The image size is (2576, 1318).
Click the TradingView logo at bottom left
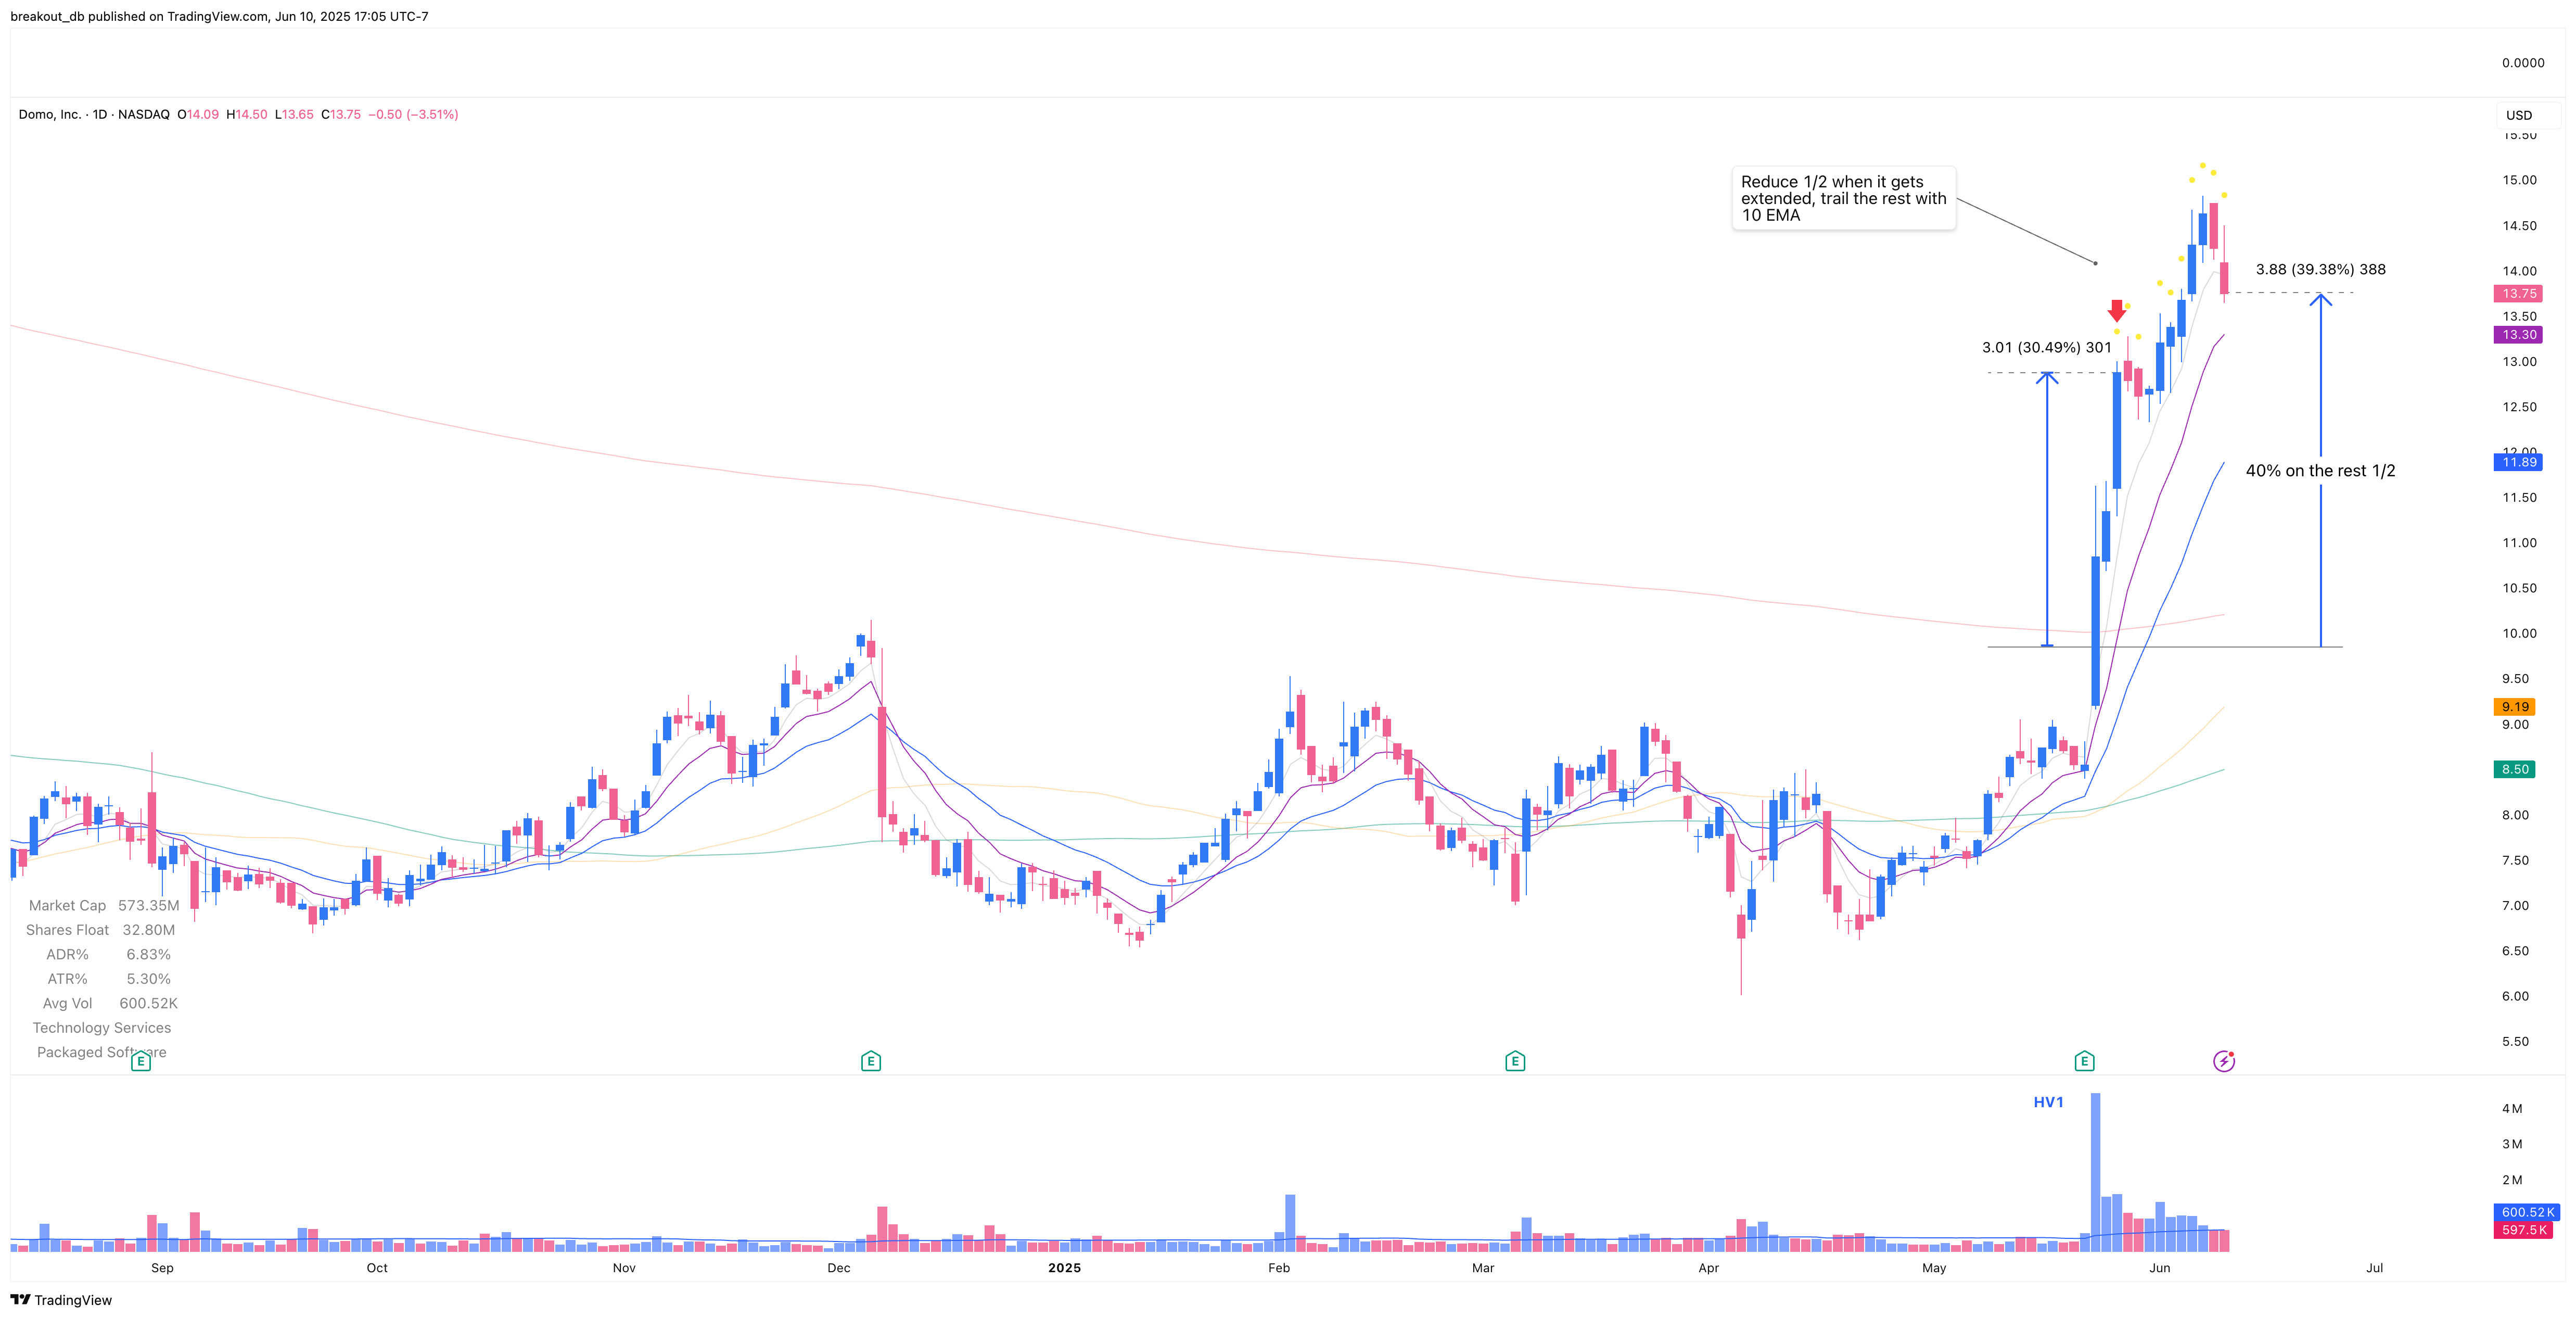[60, 1300]
